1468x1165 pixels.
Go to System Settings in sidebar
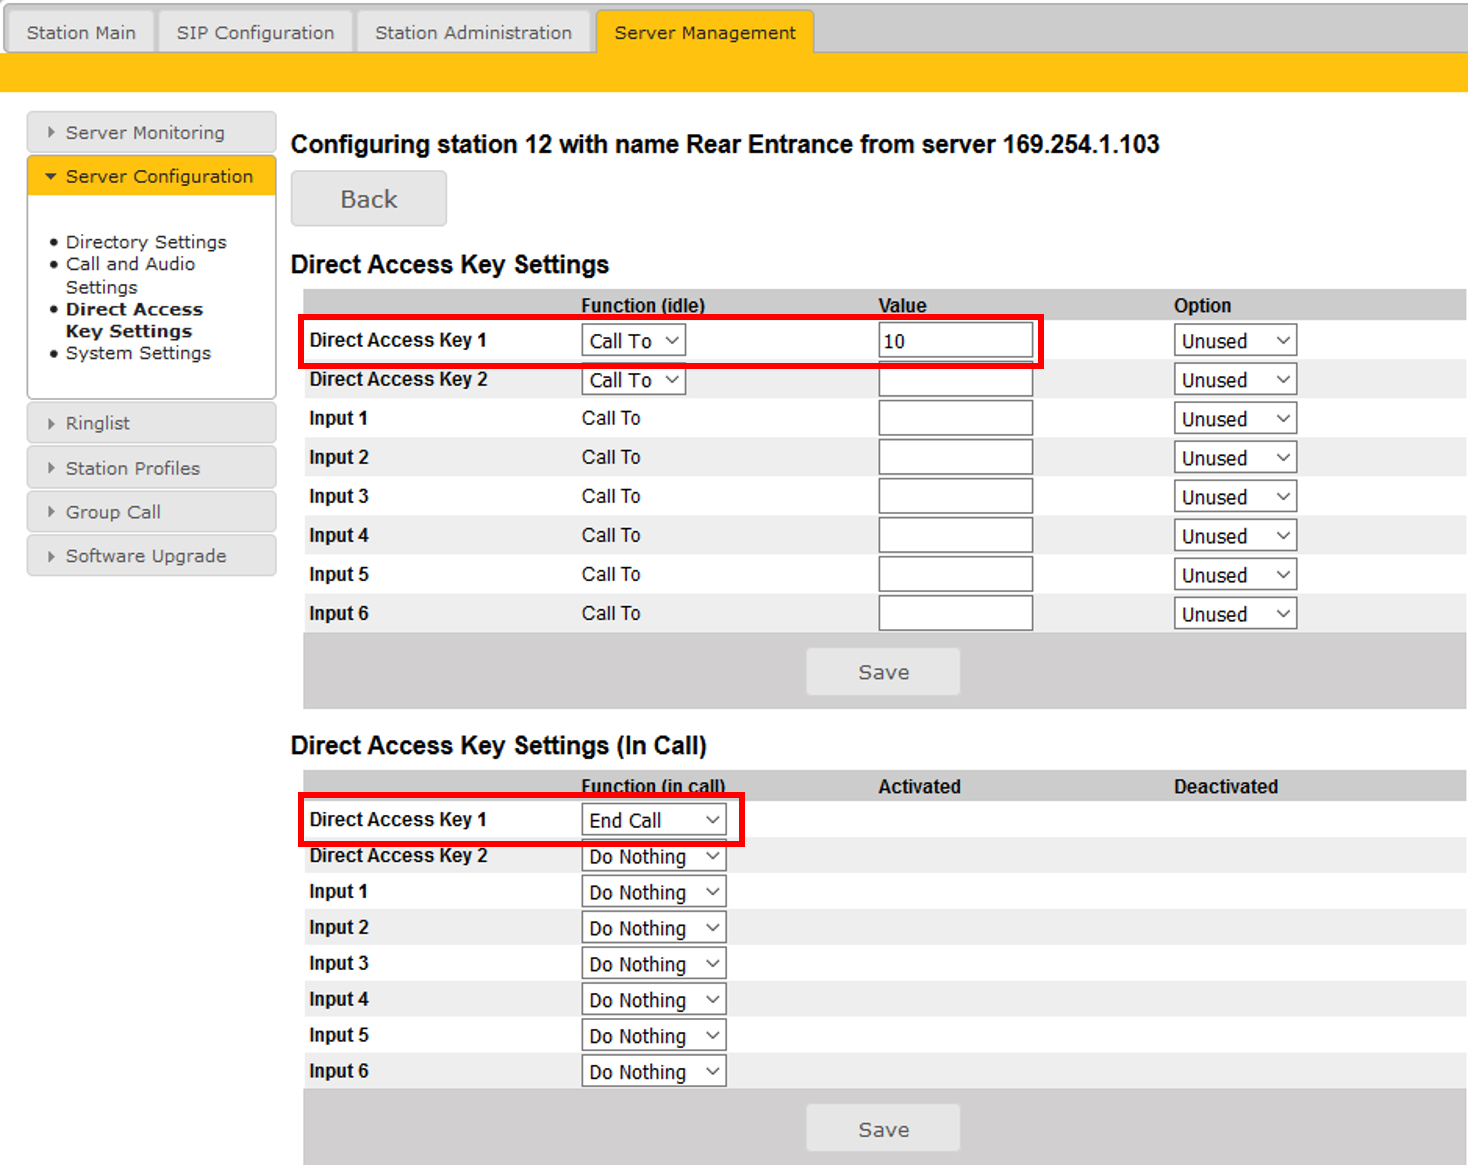pos(138,353)
